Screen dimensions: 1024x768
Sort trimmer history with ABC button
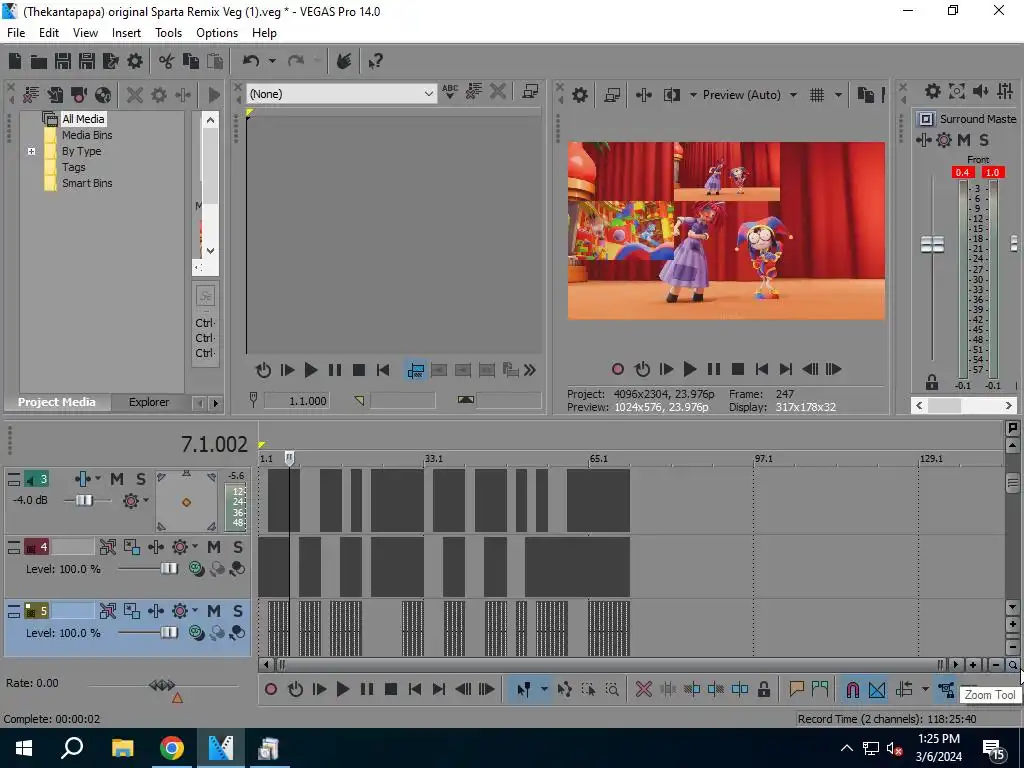point(450,92)
